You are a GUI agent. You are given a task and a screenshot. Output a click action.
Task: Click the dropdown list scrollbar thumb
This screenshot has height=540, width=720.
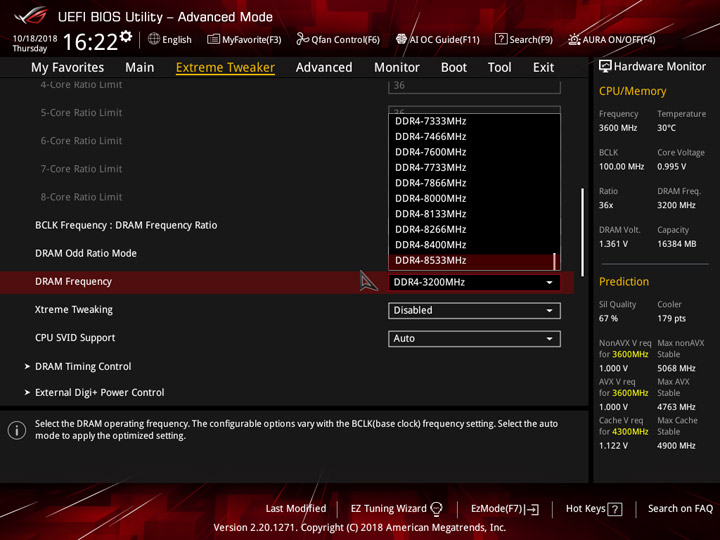[555, 261]
